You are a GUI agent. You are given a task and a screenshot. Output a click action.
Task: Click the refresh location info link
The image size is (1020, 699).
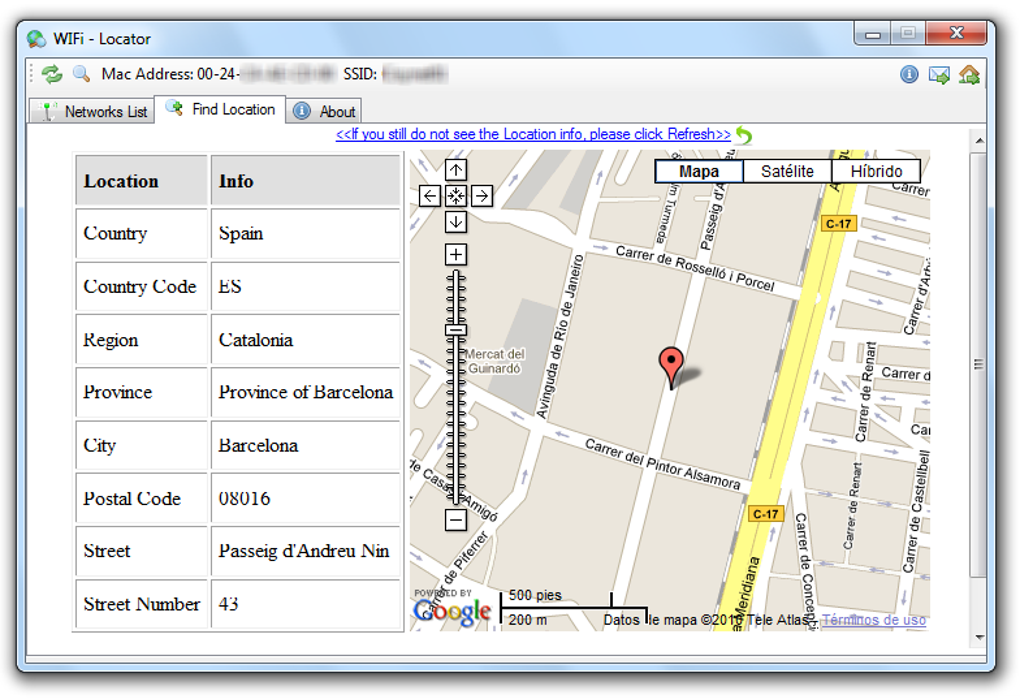pos(533,134)
